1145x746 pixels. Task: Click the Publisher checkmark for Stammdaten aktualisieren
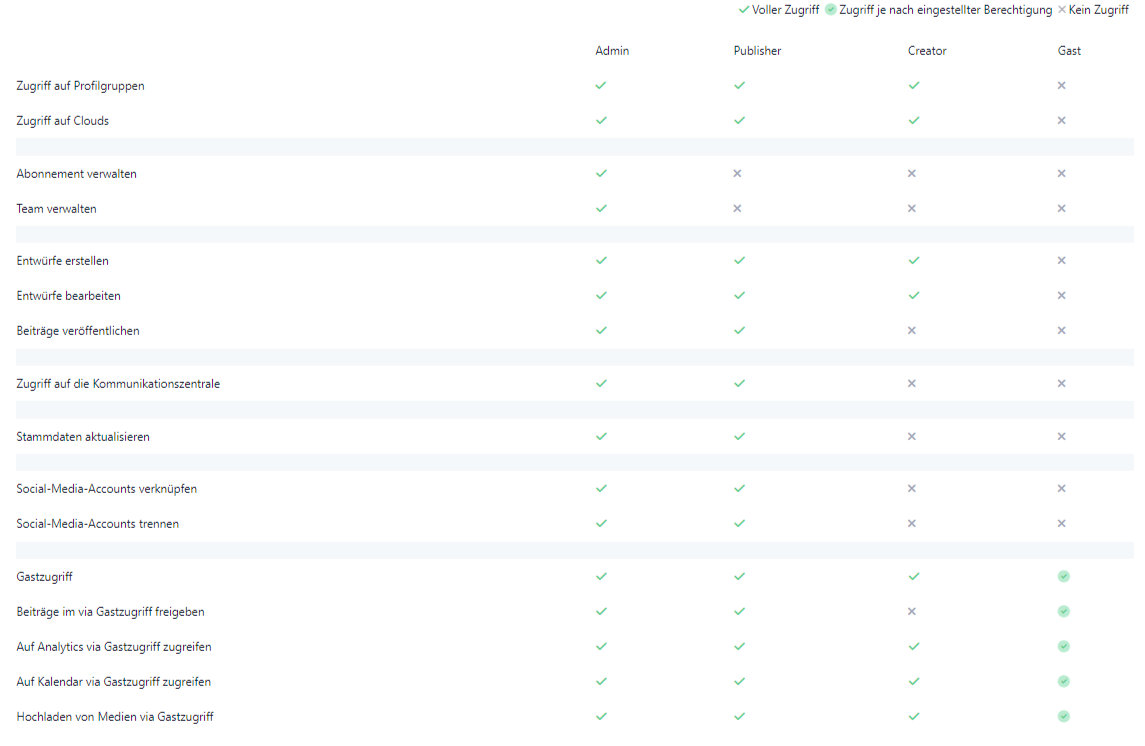[739, 436]
